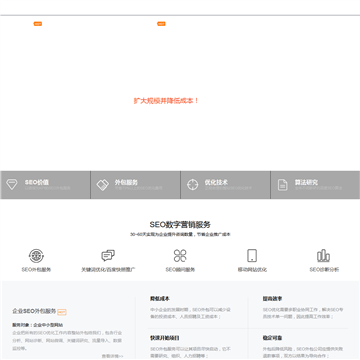360x360 pixels.
Task: Click the chat bubbles icon for 关键词优化
Action: point(108,256)
